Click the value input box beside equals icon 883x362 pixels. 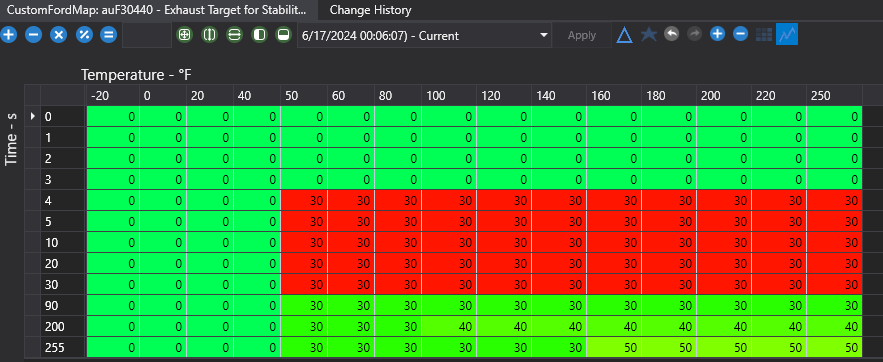coord(147,35)
